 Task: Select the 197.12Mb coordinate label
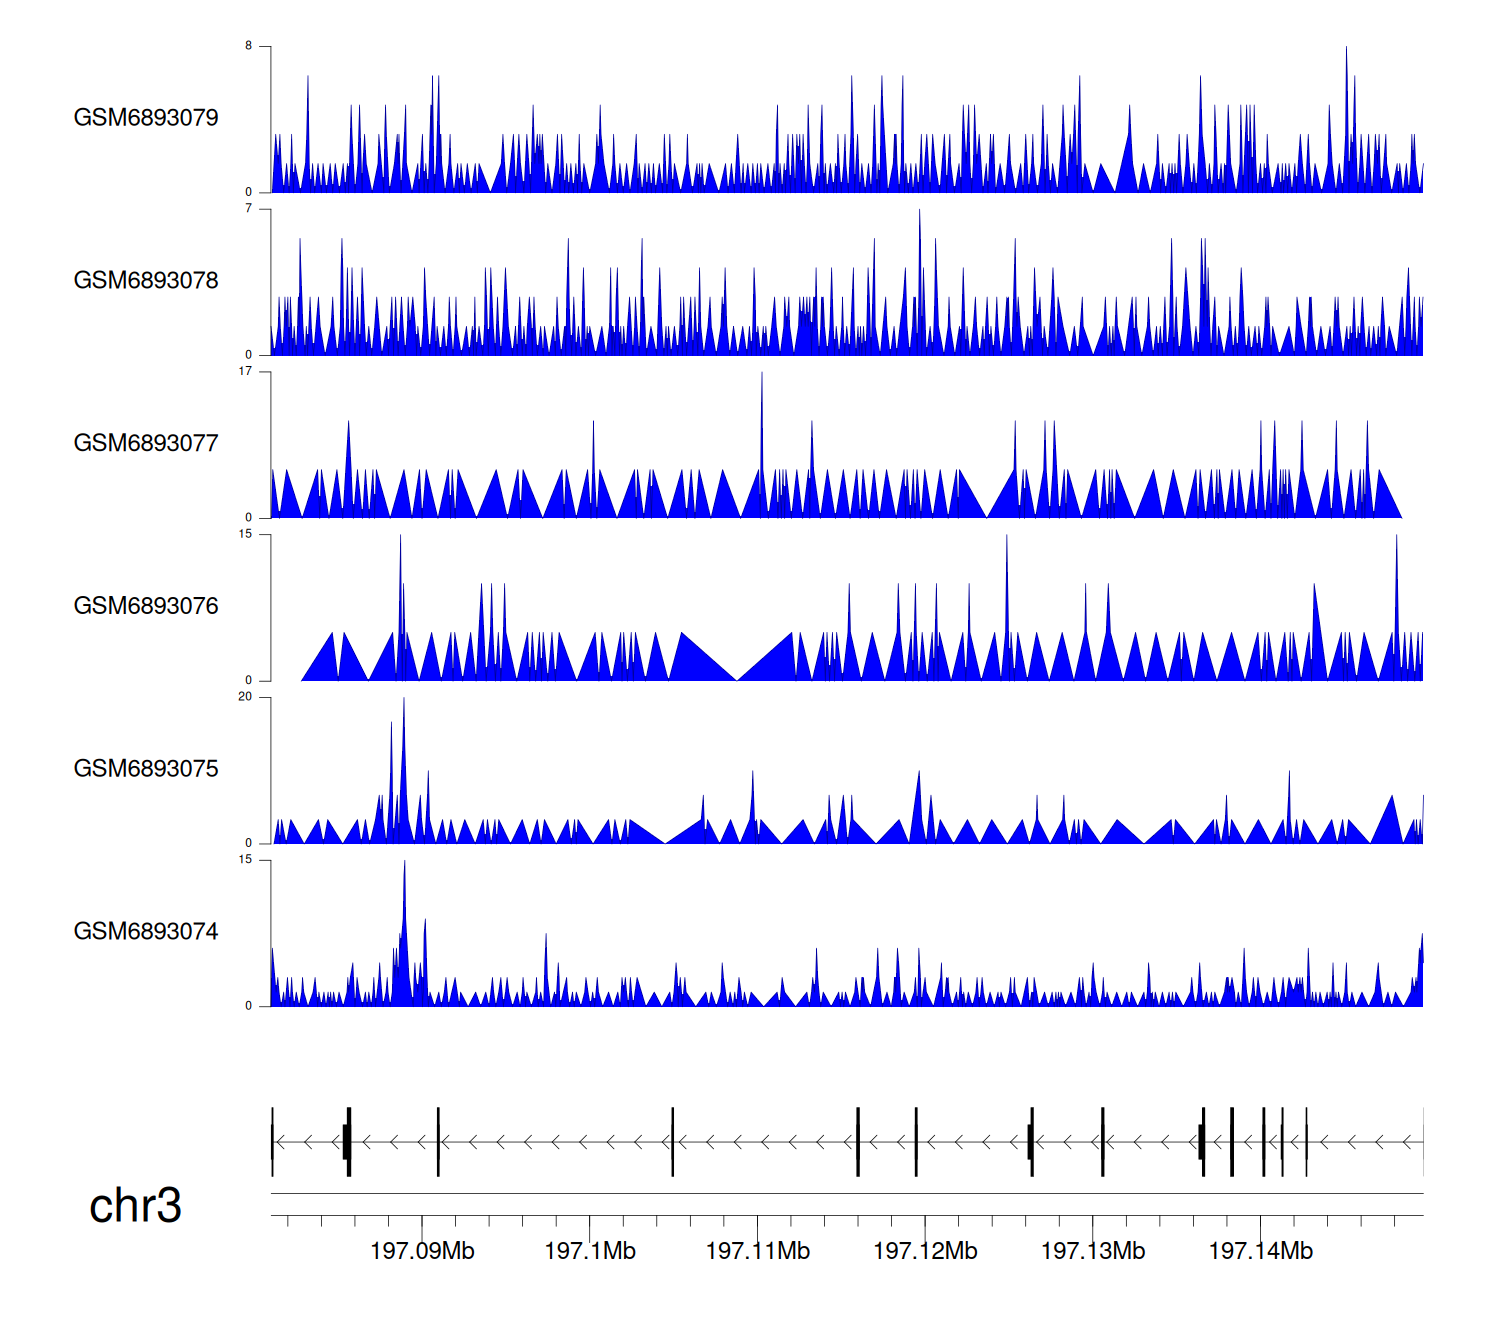[925, 1251]
